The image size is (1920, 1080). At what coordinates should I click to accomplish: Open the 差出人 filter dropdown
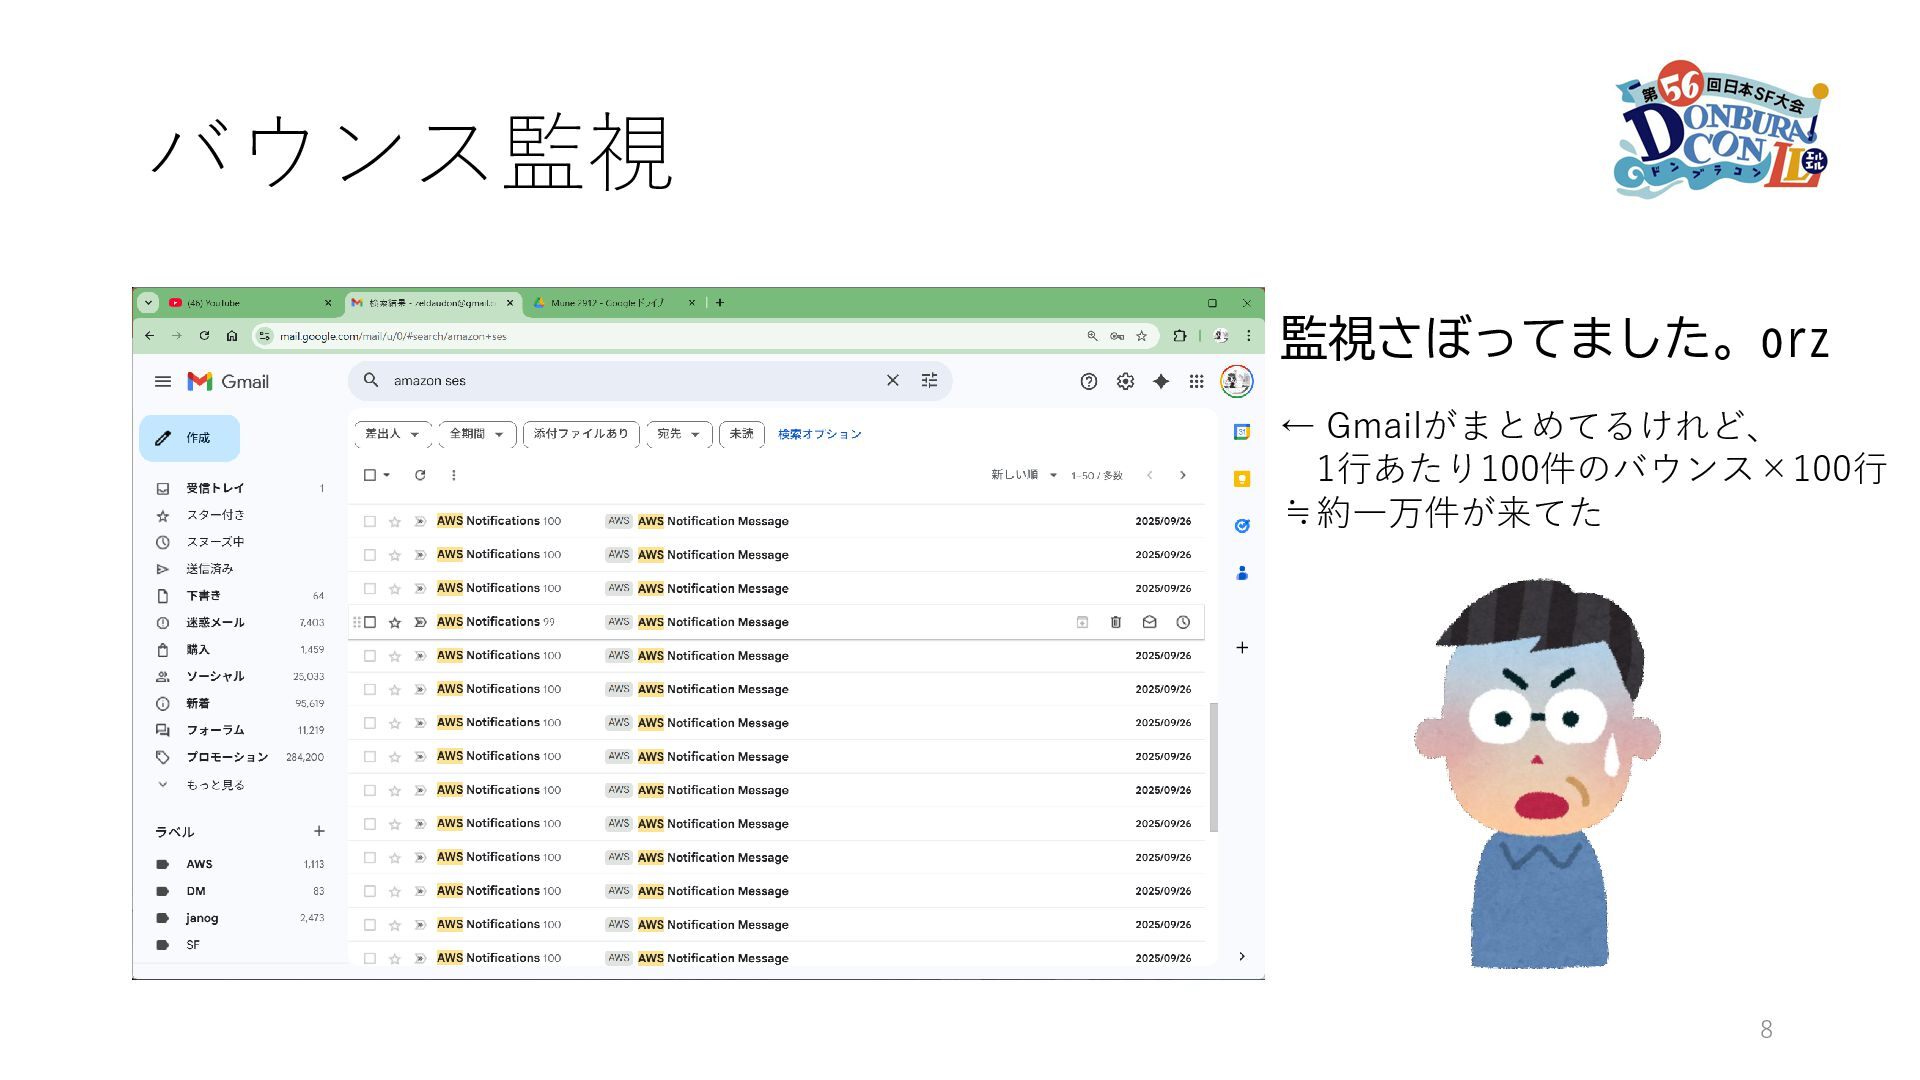click(392, 434)
